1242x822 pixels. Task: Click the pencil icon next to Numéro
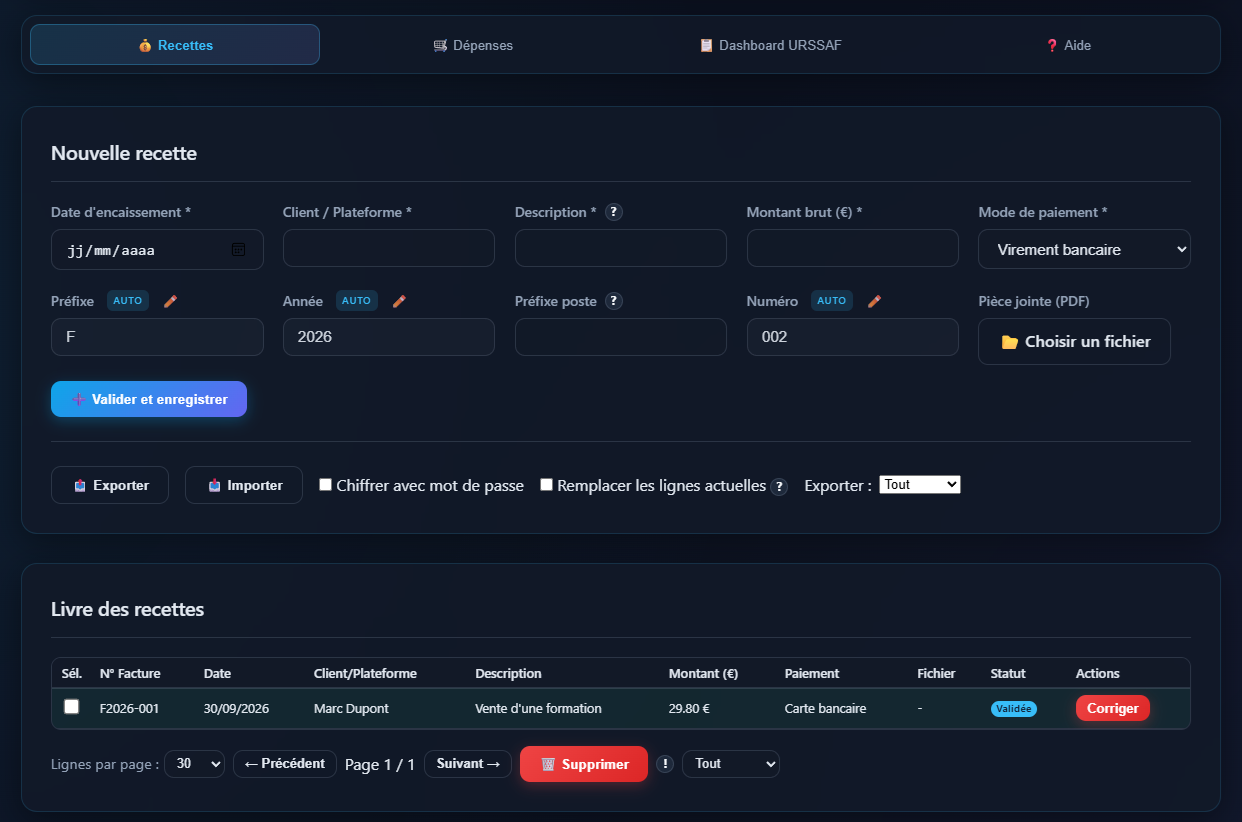point(874,301)
